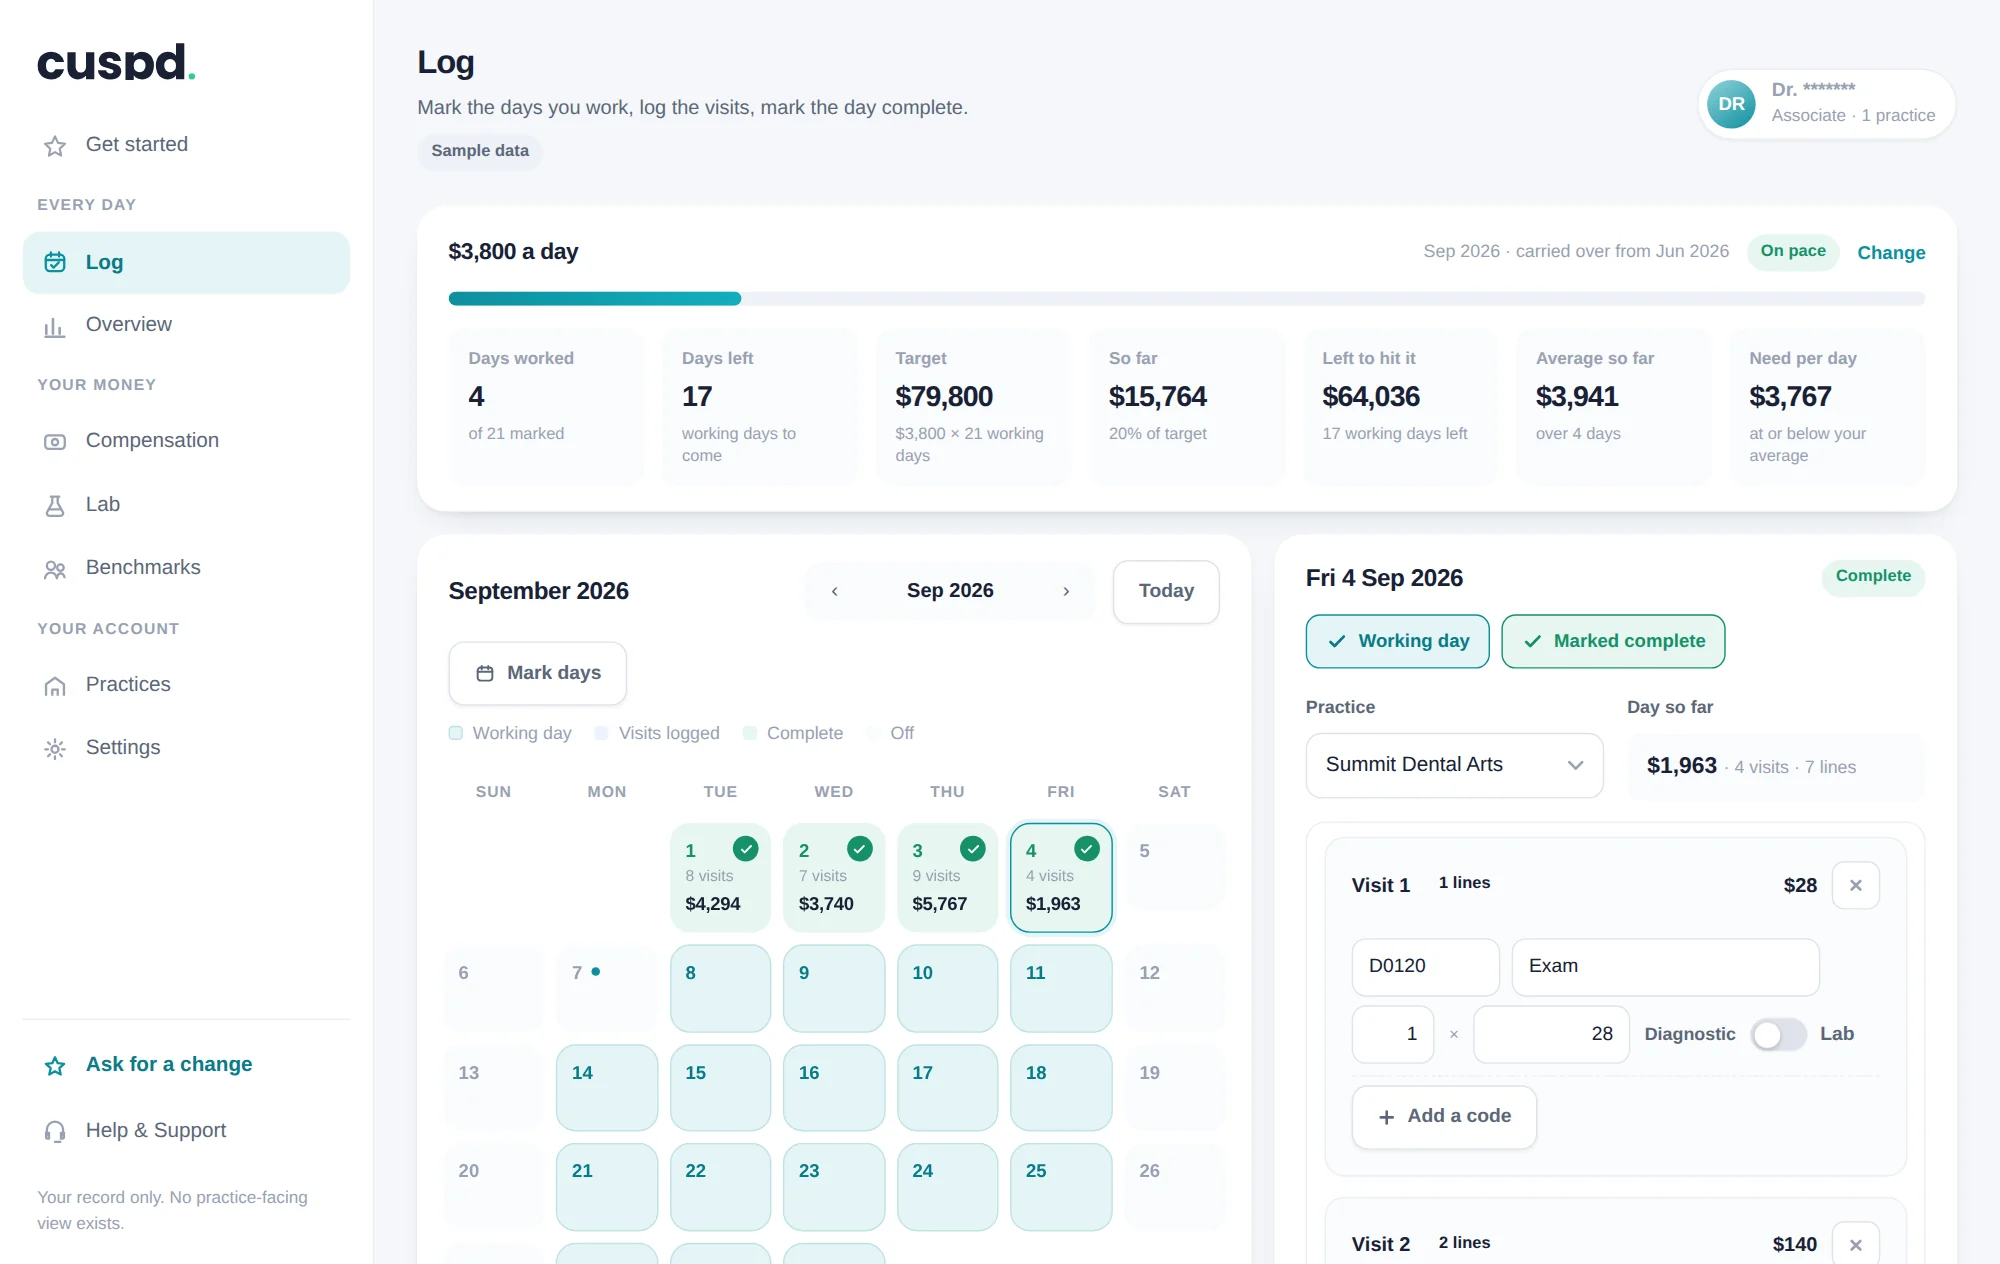Open Benchmarks in the sidebar
The image size is (2000, 1264).
(x=186, y=568)
